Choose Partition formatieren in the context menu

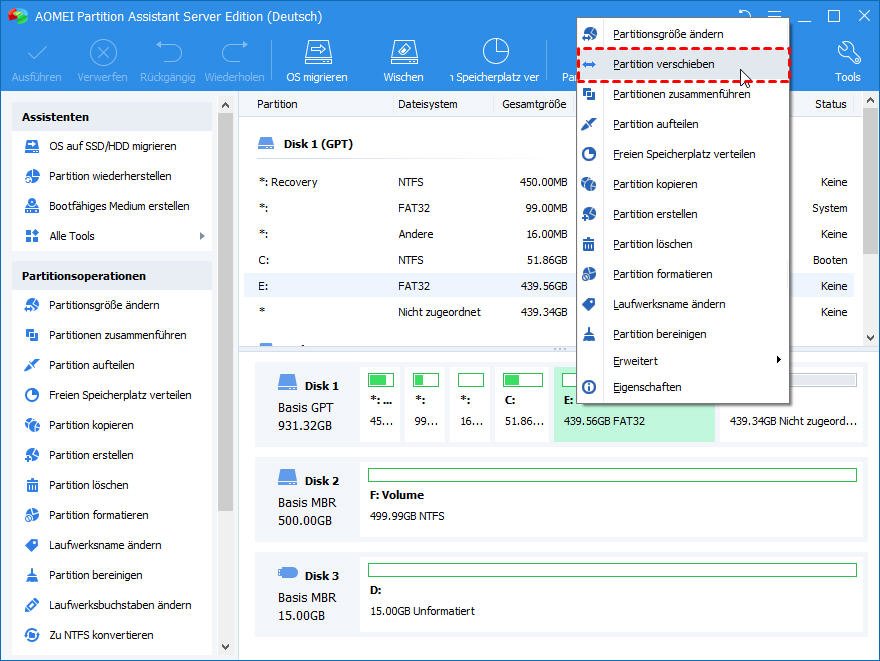[683, 274]
